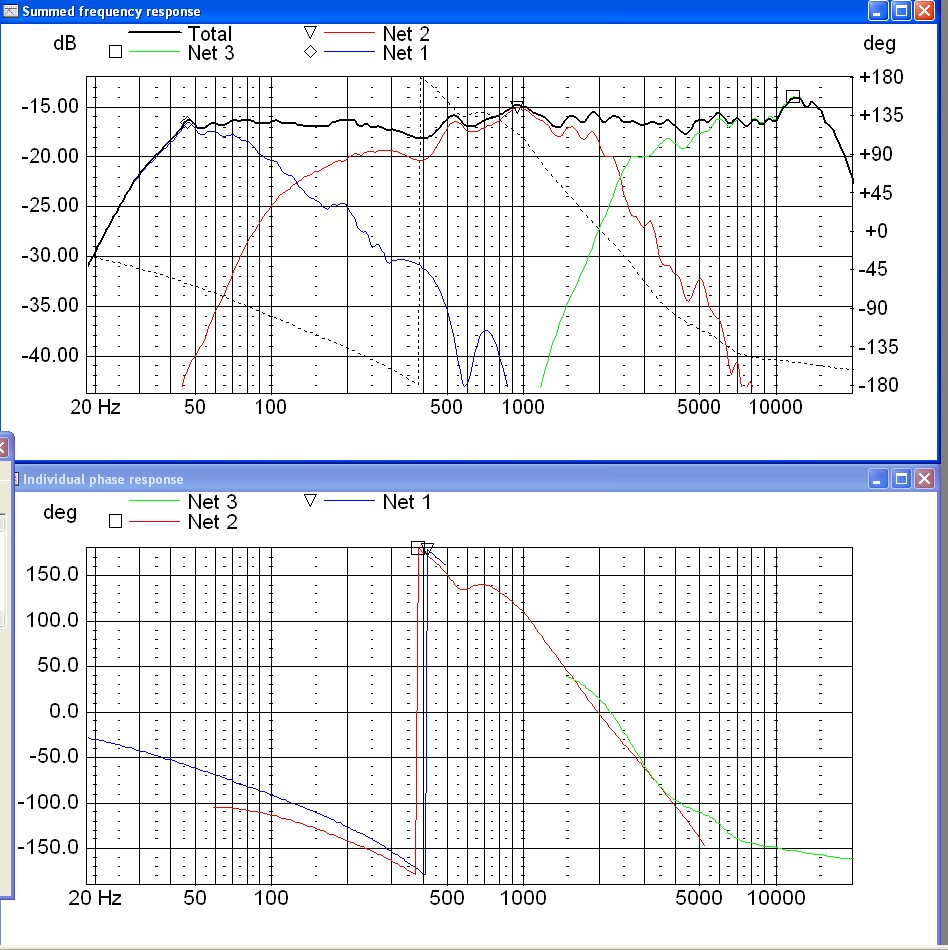Click the 5000 label under phase plot
The width and height of the screenshot is (948, 950).
pyautogui.click(x=698, y=898)
